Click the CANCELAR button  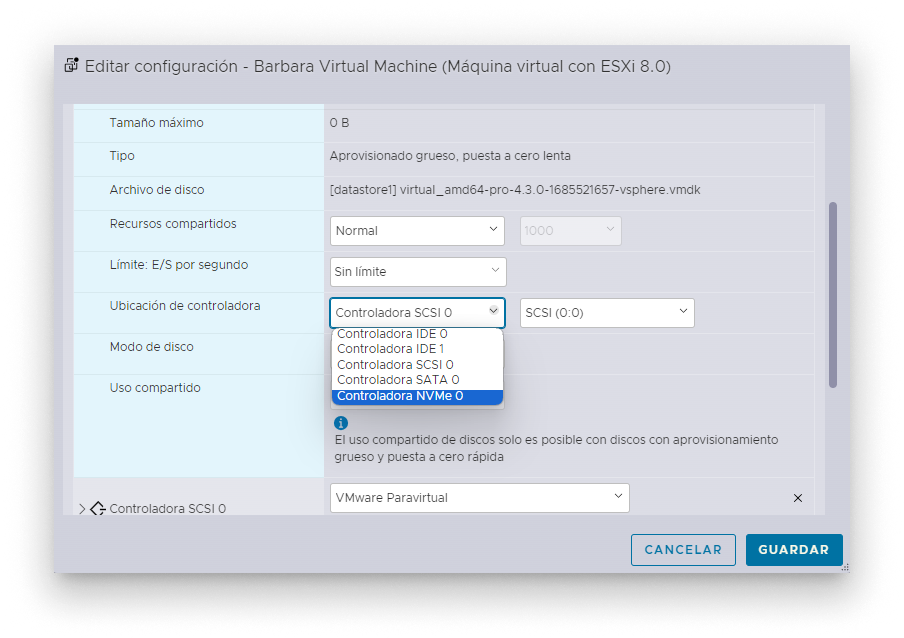tap(683, 549)
